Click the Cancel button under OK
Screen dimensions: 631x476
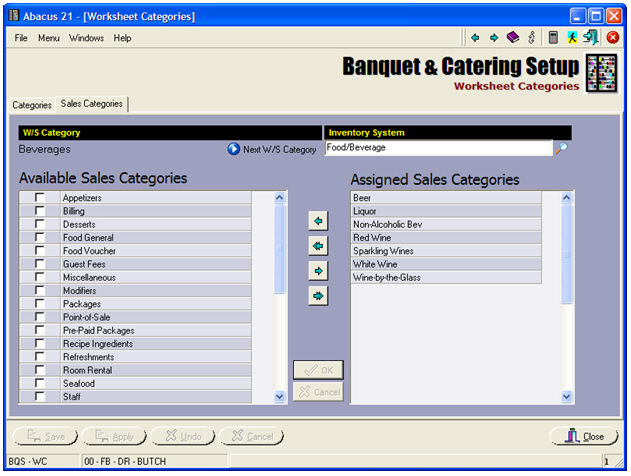pos(318,392)
